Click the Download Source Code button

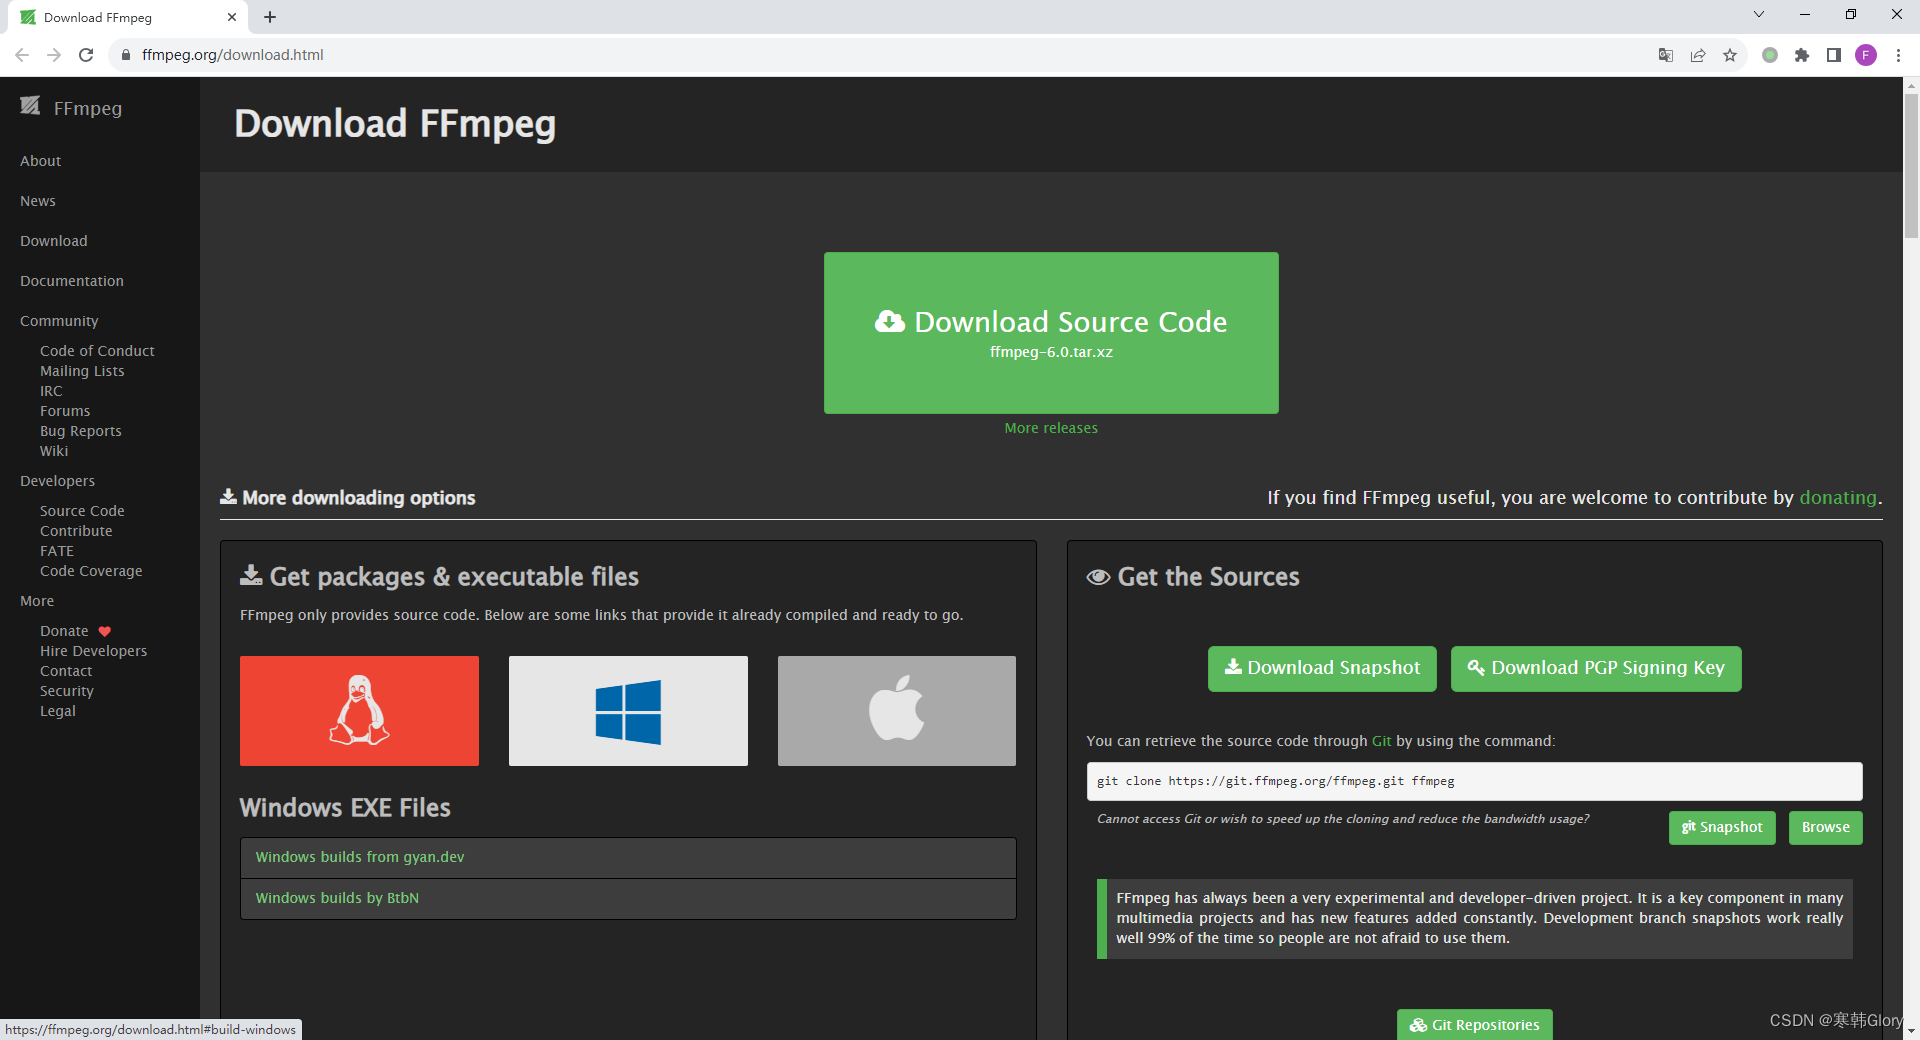1050,333
